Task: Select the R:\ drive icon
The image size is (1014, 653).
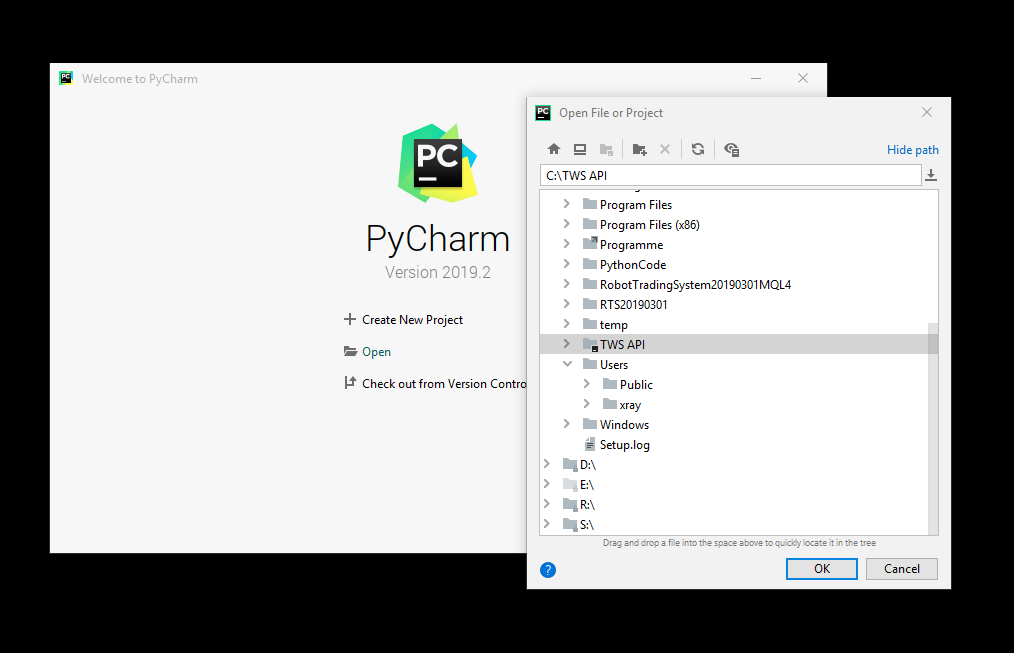Action: pos(570,504)
